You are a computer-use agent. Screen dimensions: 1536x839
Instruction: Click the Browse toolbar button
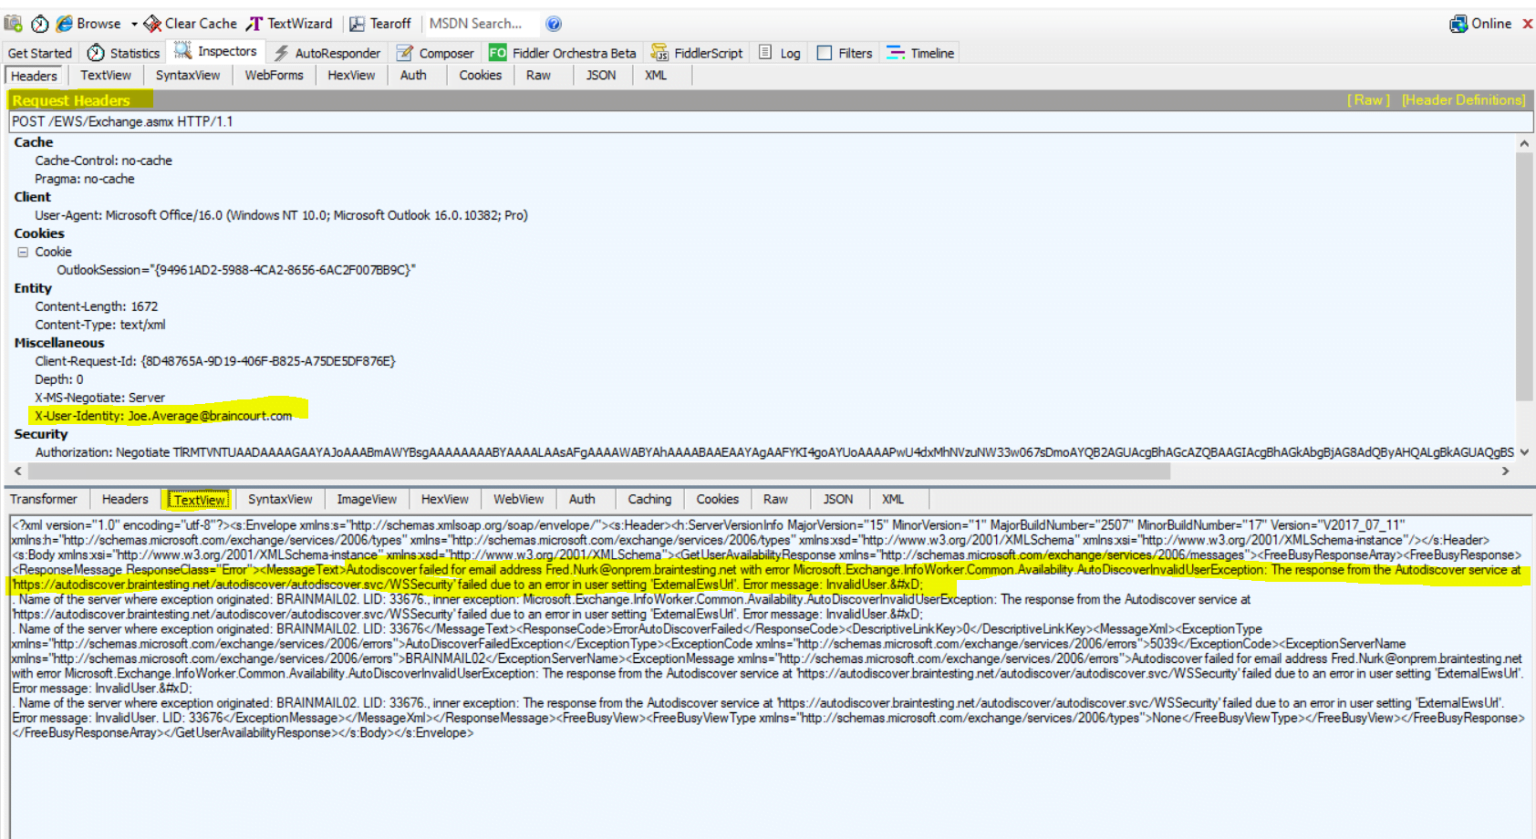click(x=88, y=23)
